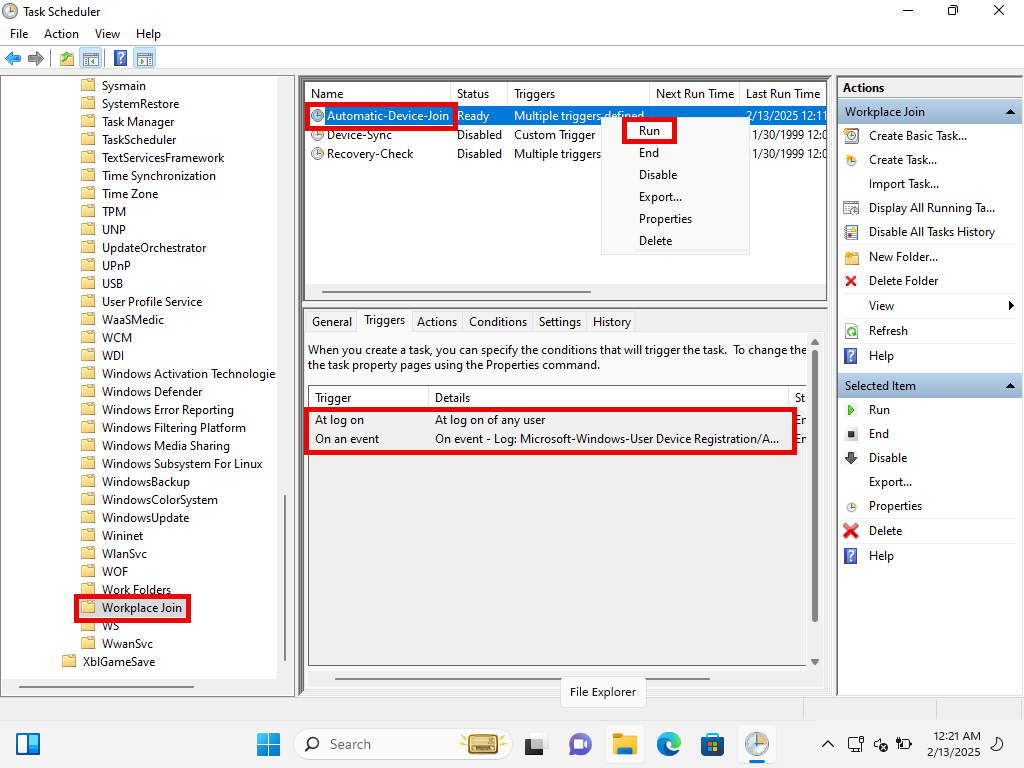
Task: Click Import Task in the Actions pane
Action: 903,184
